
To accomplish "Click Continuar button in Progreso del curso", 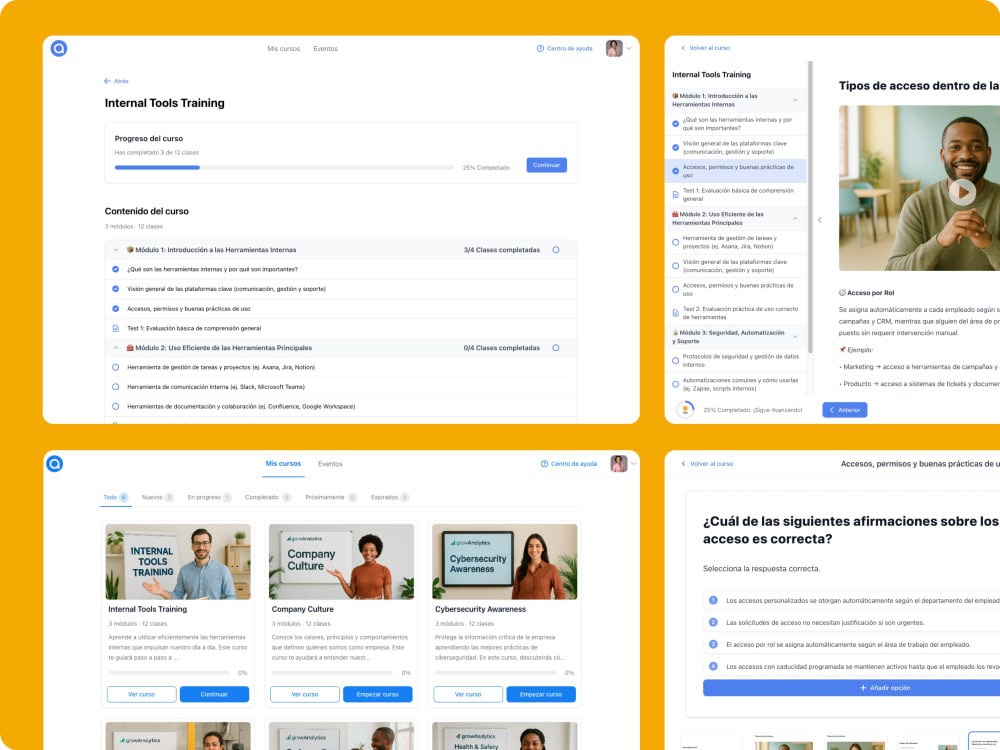I will [x=547, y=165].
